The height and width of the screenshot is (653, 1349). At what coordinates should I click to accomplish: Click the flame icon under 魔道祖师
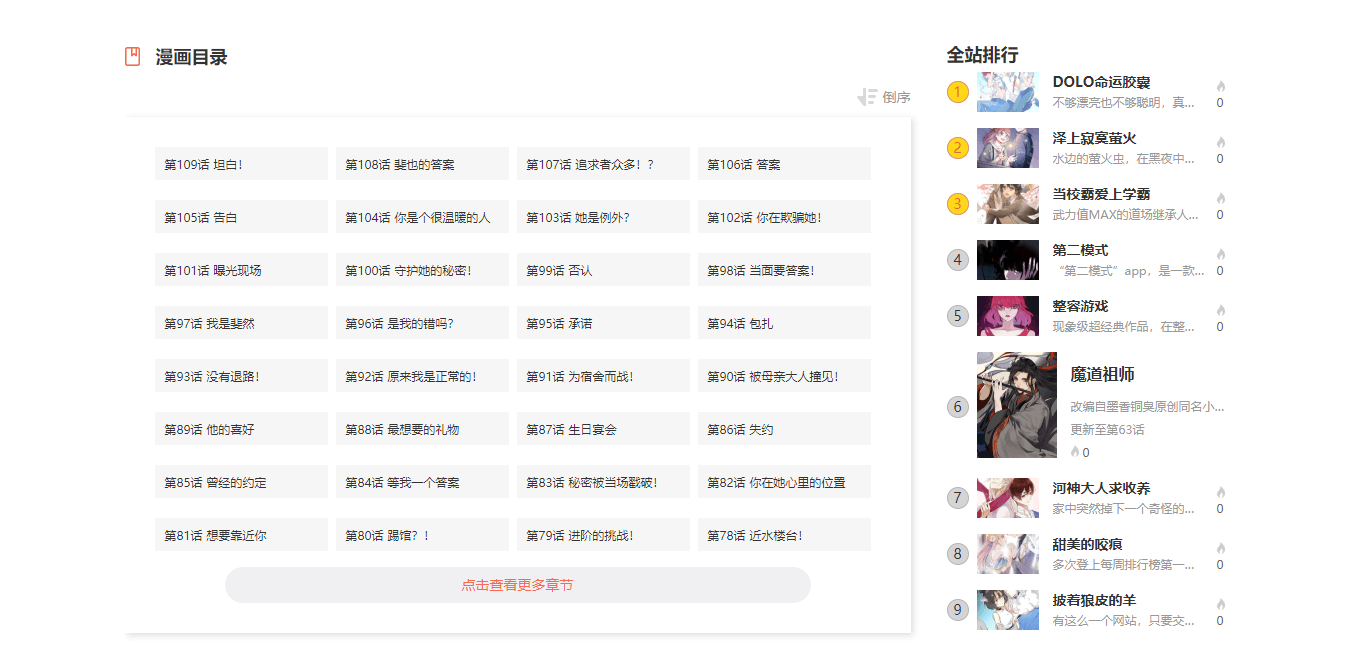[x=1075, y=452]
